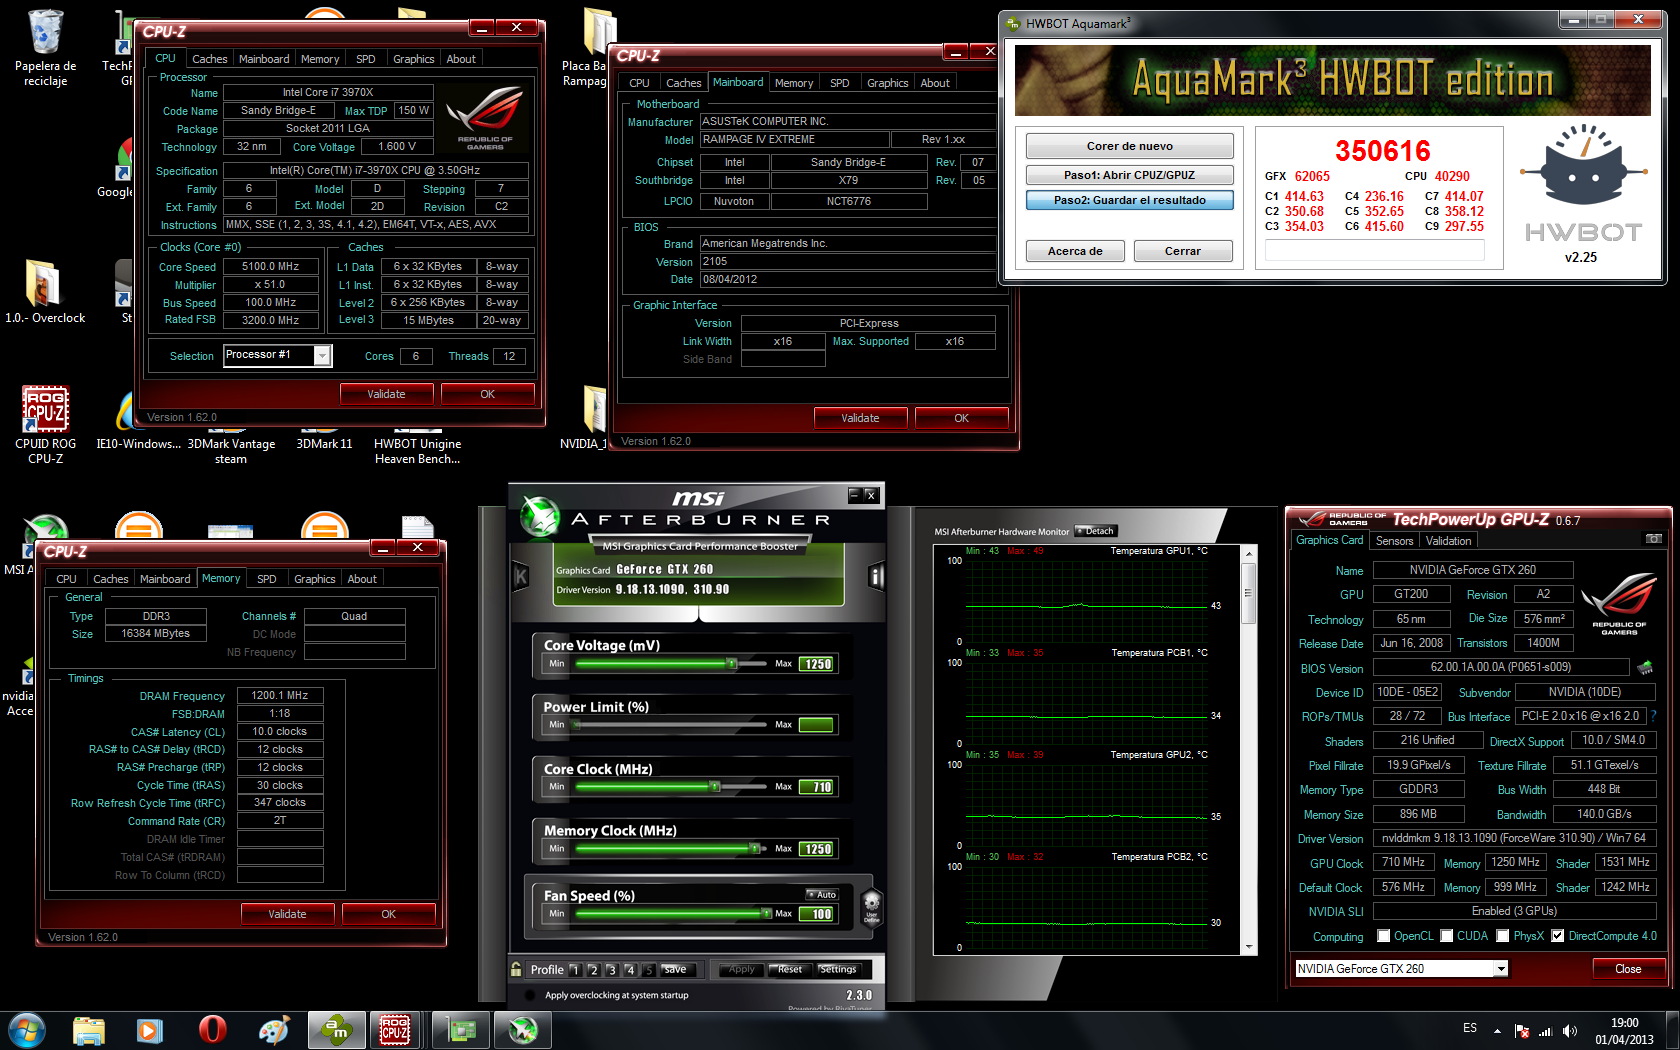Switch to ROG CPU-Z taskbar icon
Viewport: 1680px width, 1050px height.
point(395,1030)
